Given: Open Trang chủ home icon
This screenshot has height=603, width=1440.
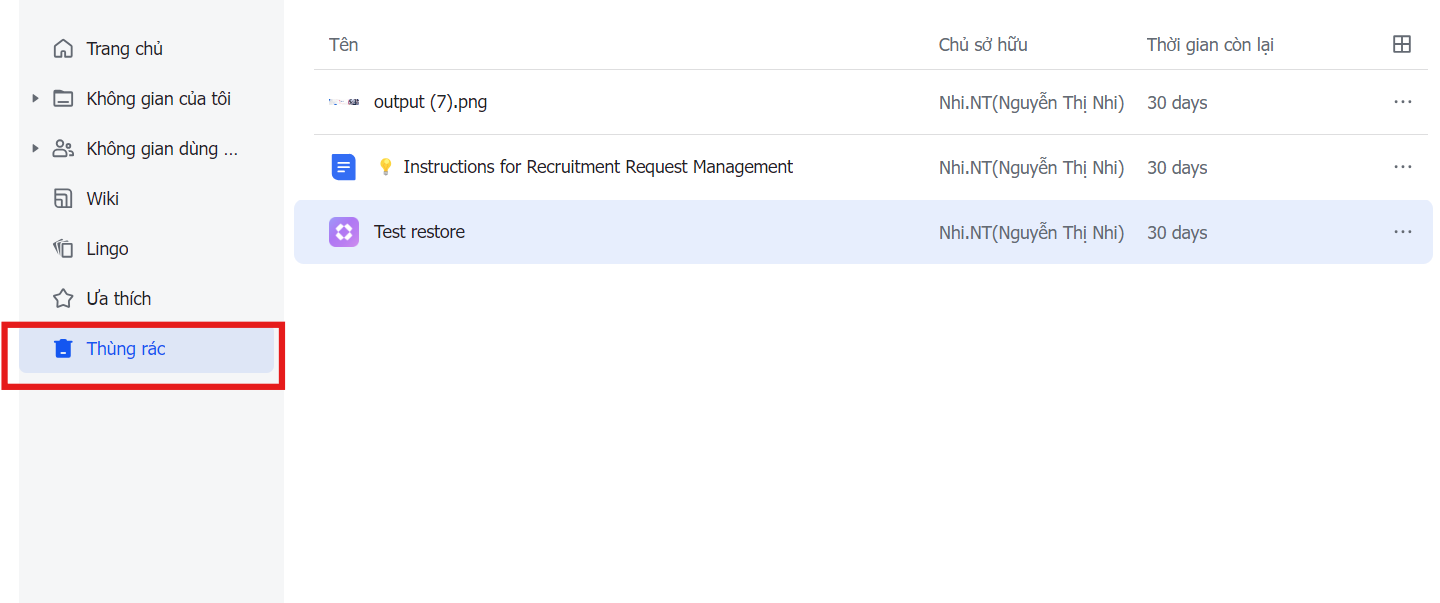Looking at the screenshot, I should pyautogui.click(x=63, y=49).
